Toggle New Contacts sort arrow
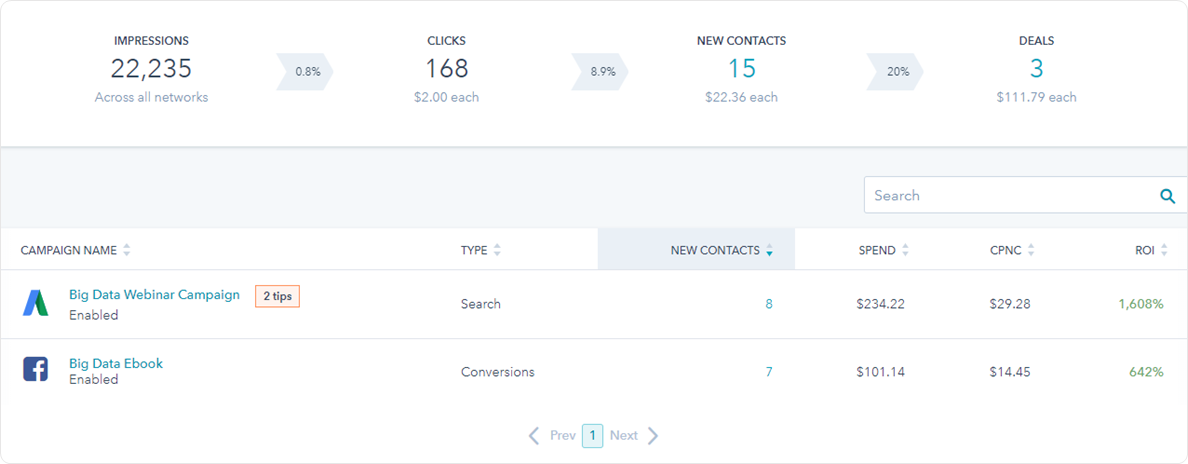1188x464 pixels. click(769, 250)
